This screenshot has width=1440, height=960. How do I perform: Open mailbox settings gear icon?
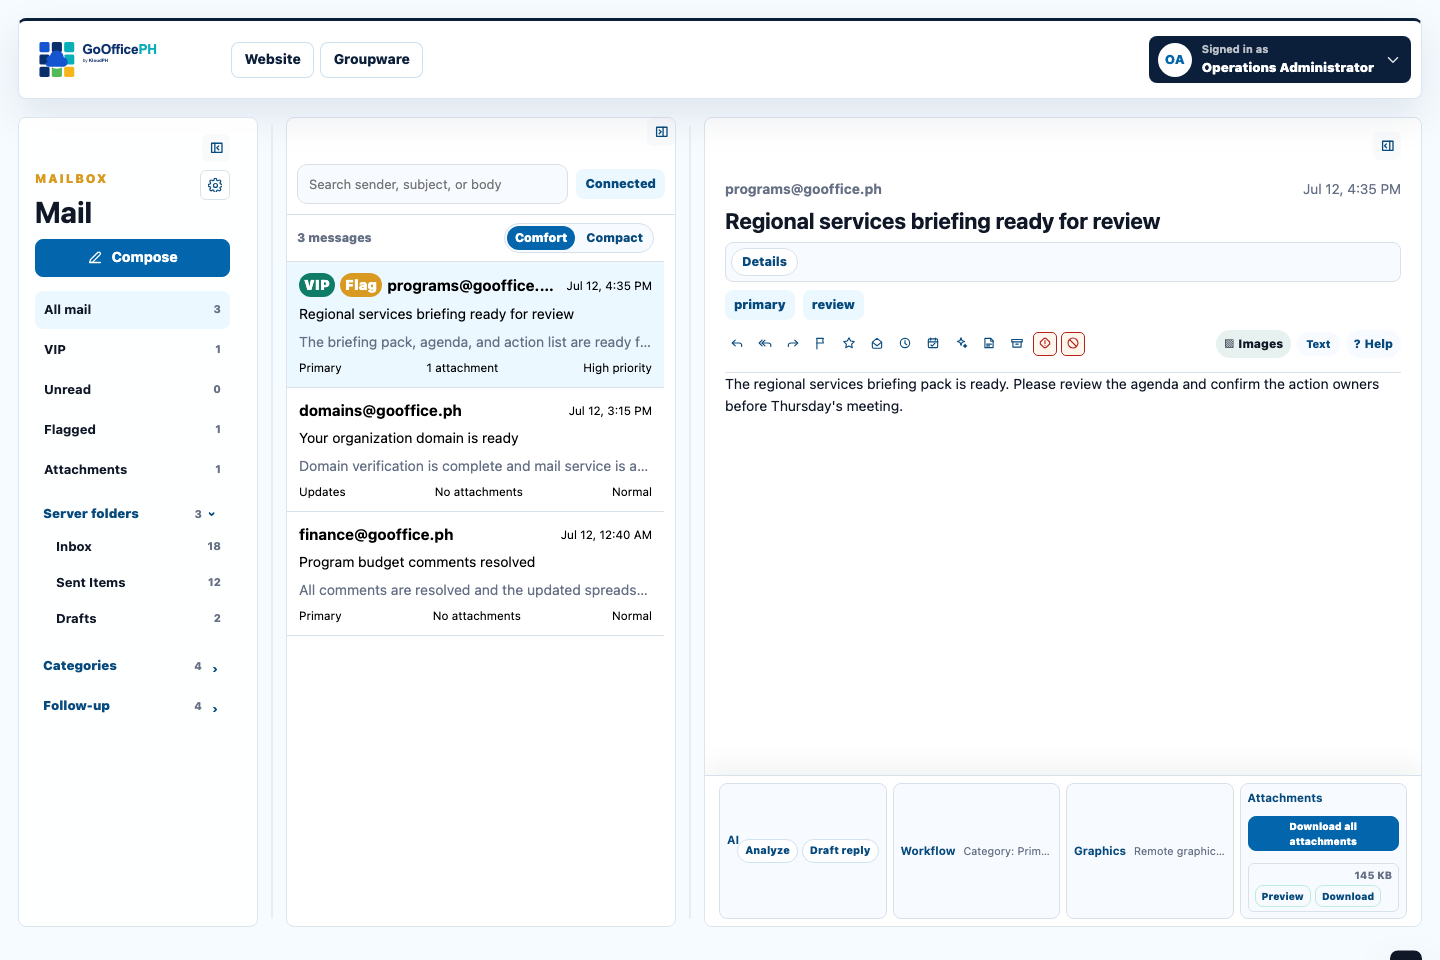215,185
